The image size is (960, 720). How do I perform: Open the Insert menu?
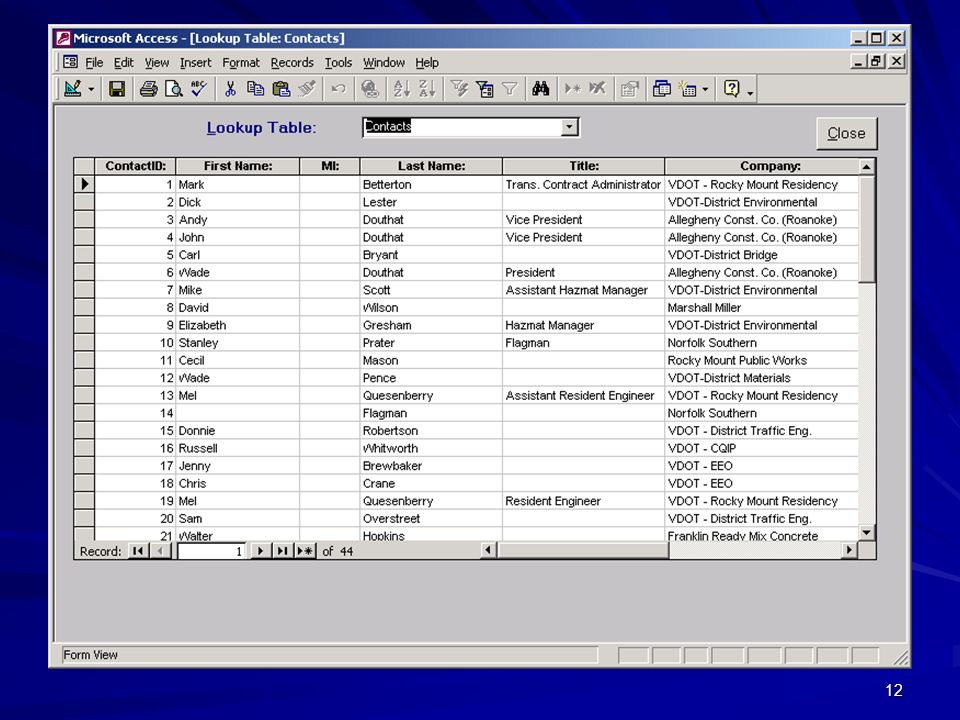pos(195,62)
